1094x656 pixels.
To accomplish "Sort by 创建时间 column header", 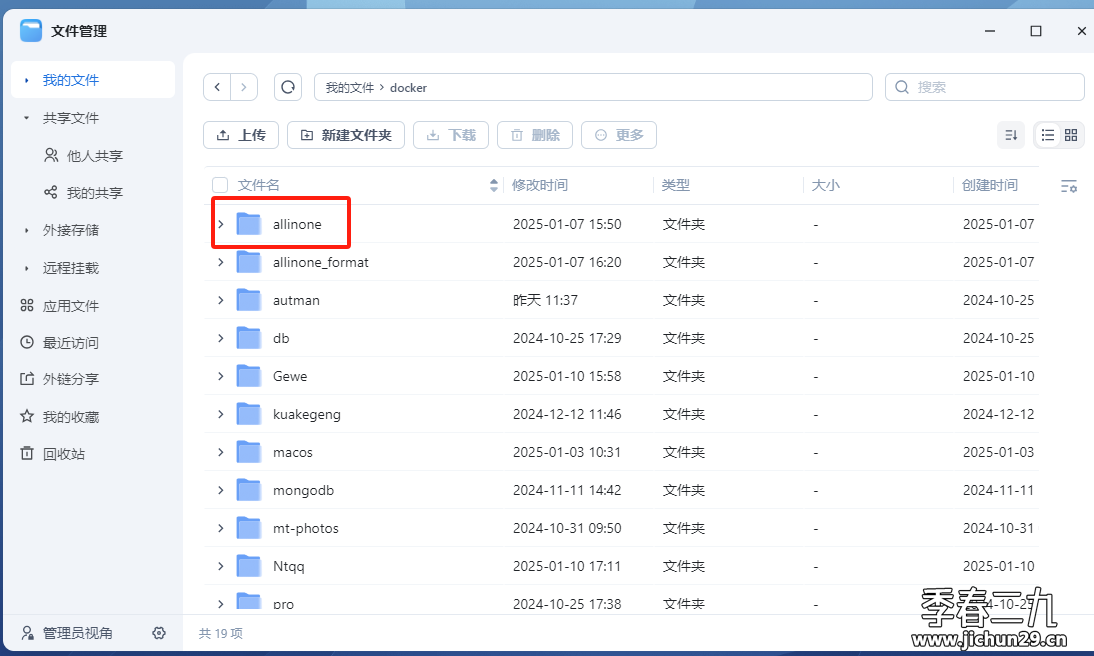I will (989, 185).
